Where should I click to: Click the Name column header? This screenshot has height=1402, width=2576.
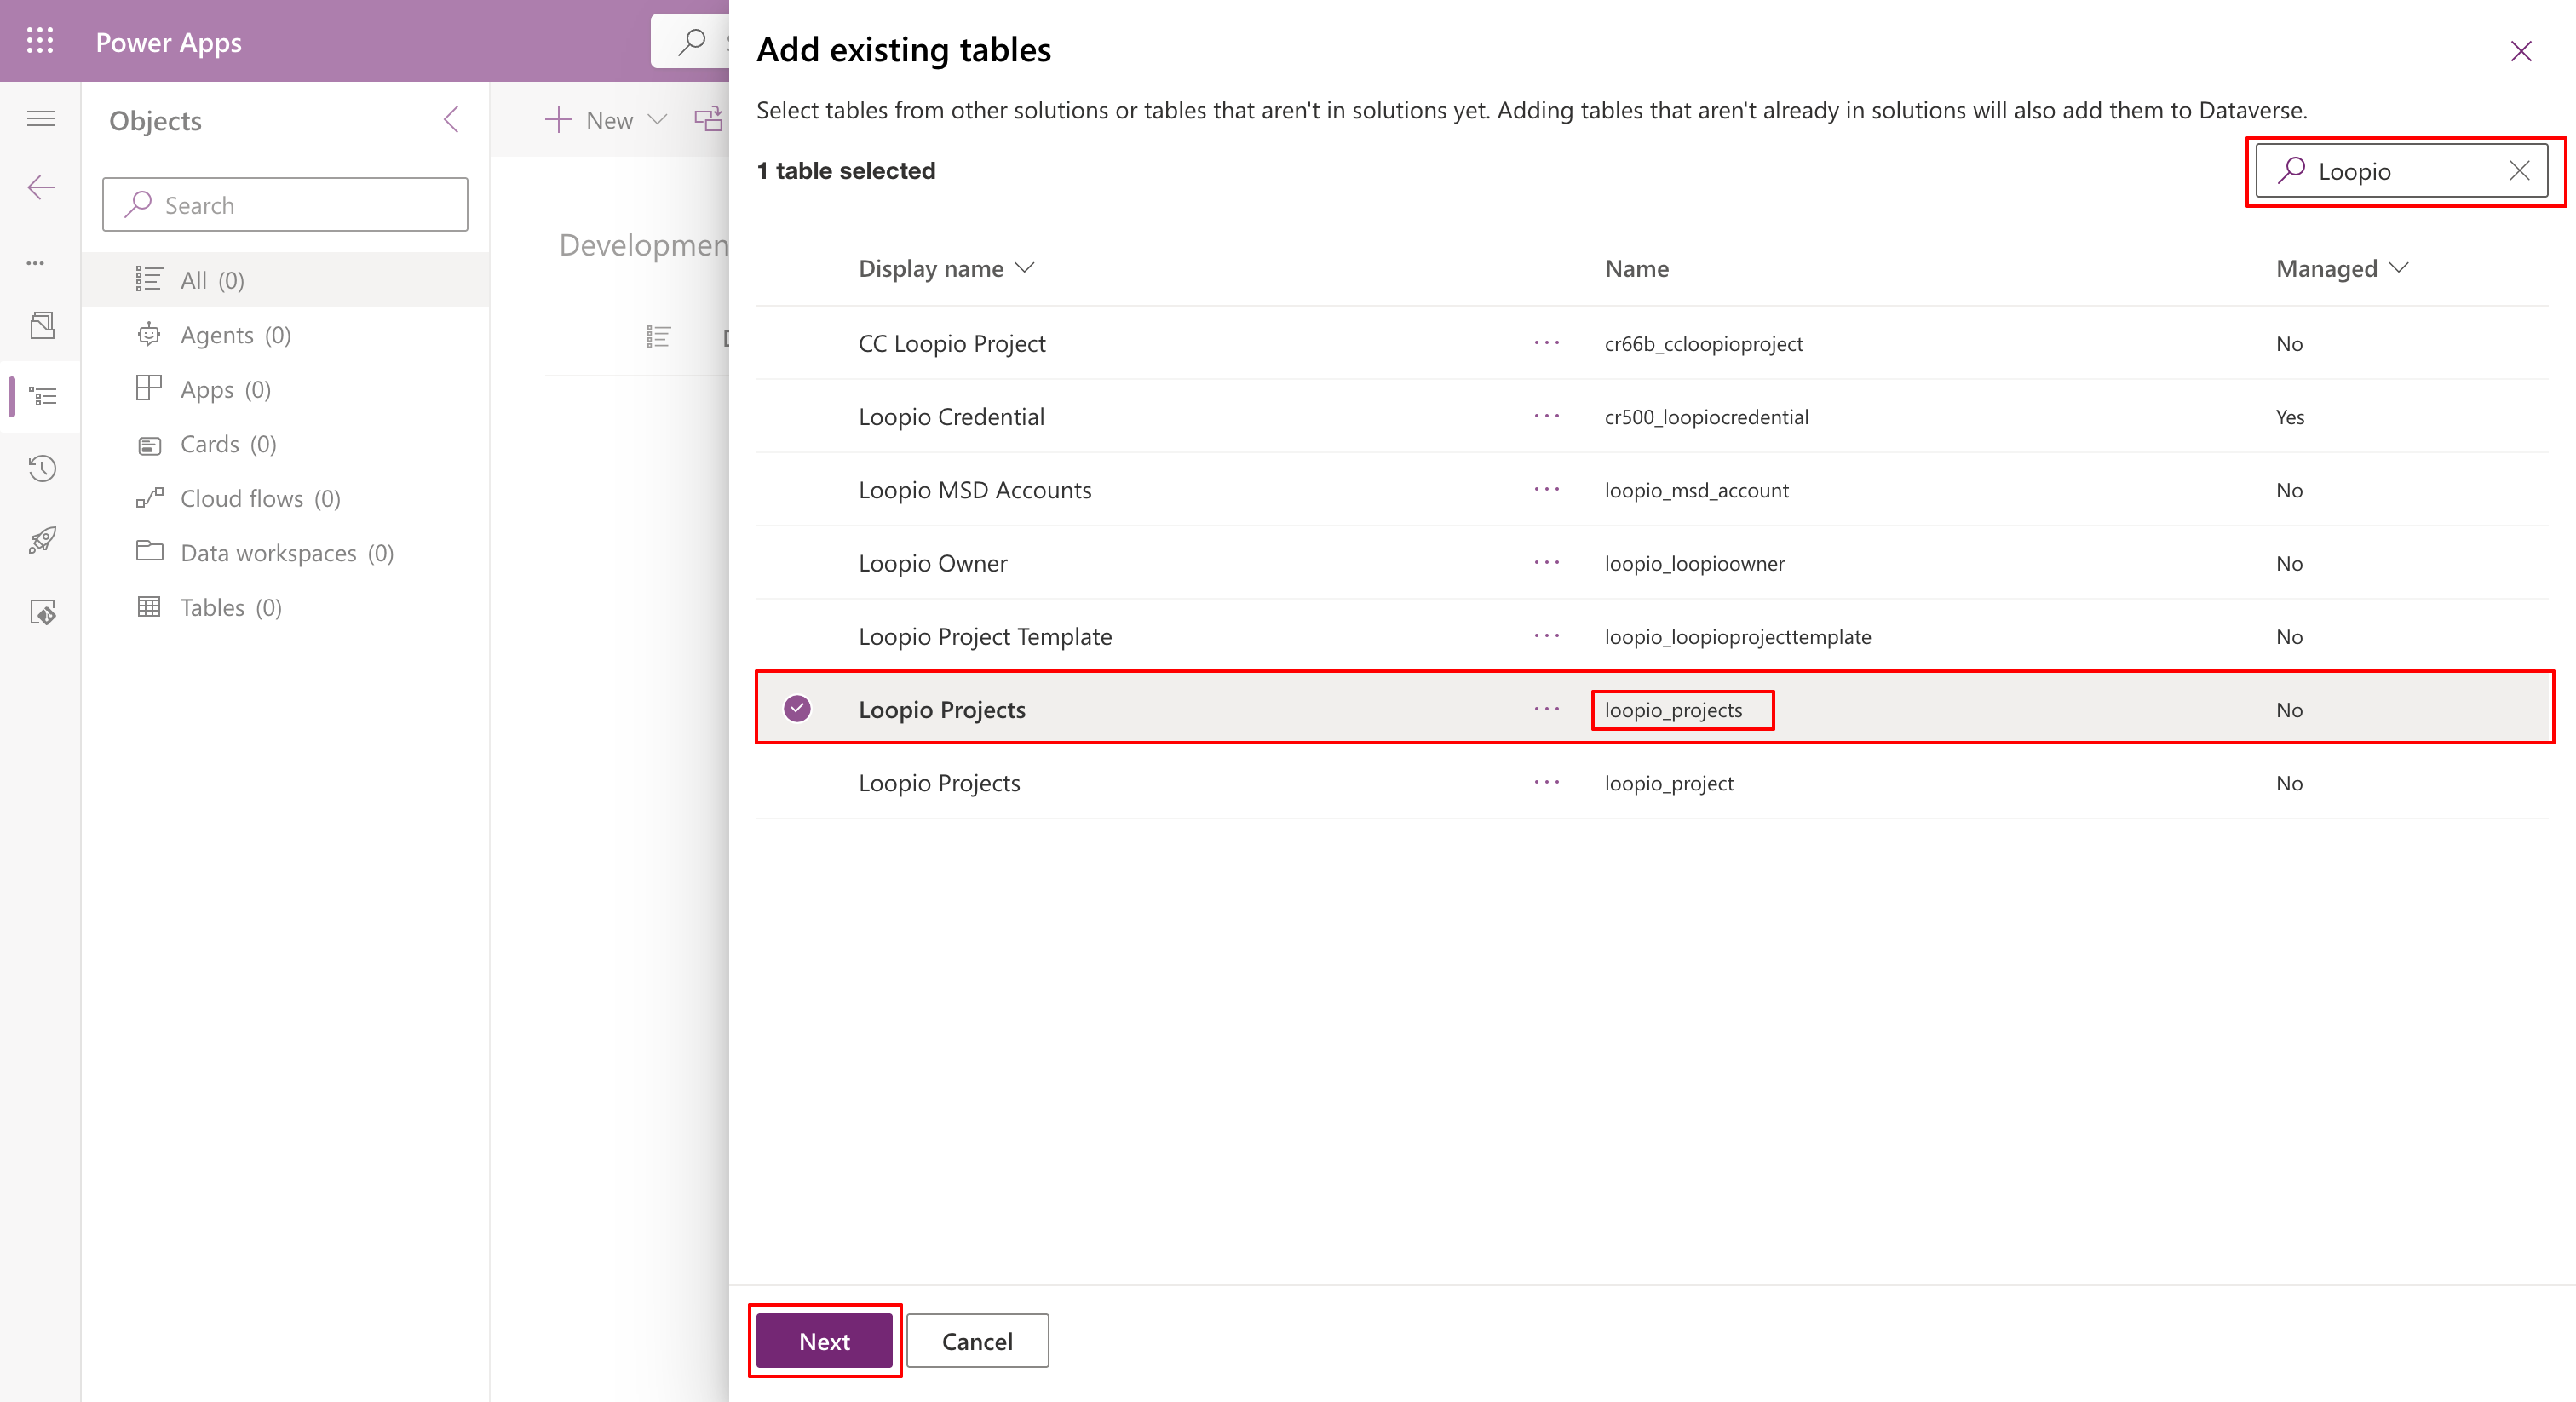coord(1636,268)
